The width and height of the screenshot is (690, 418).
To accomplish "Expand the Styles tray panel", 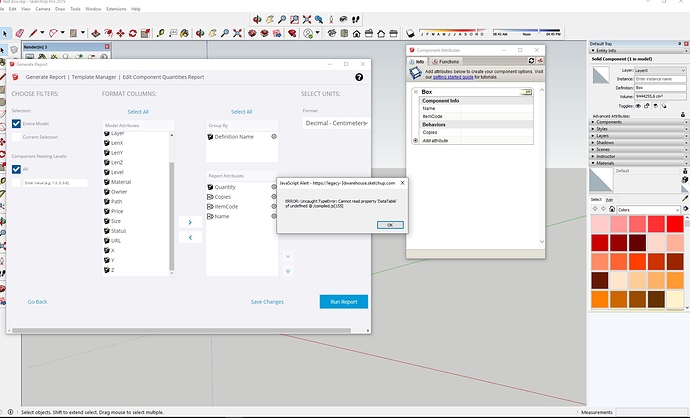I will 638,129.
